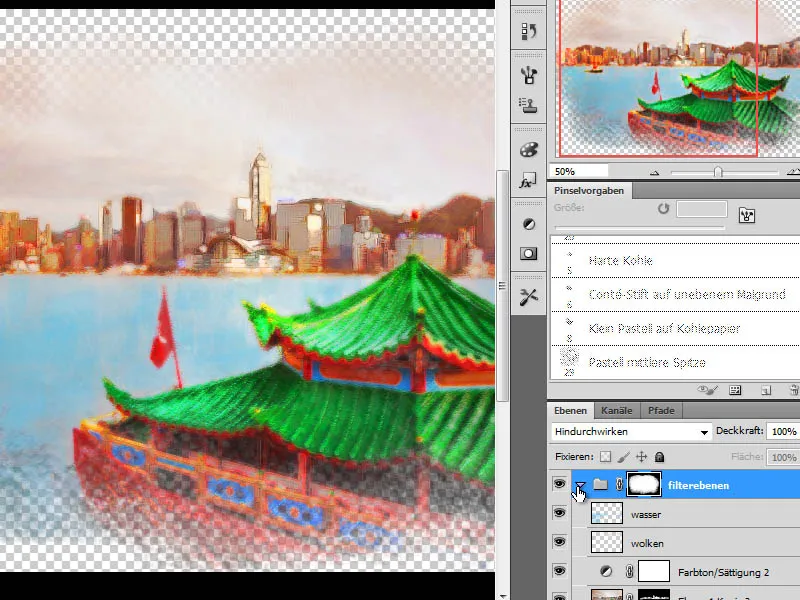Screen dimensions: 800x600
Task: Open the Color palette panel icon
Action: (x=529, y=150)
